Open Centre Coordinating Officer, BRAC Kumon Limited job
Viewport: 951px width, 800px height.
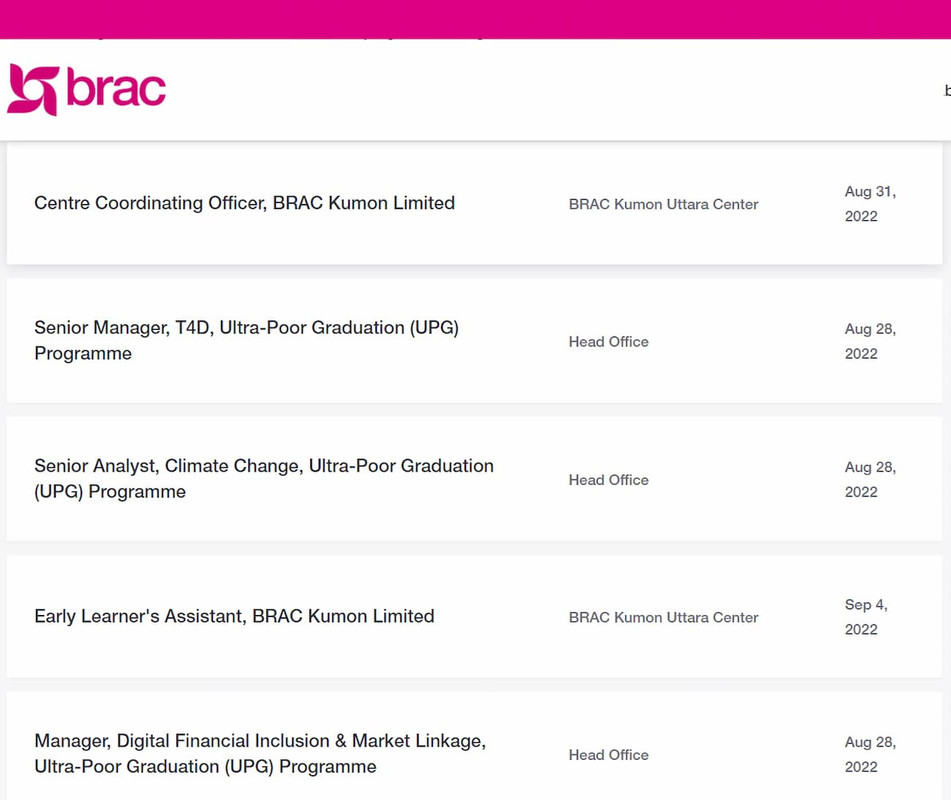point(244,203)
